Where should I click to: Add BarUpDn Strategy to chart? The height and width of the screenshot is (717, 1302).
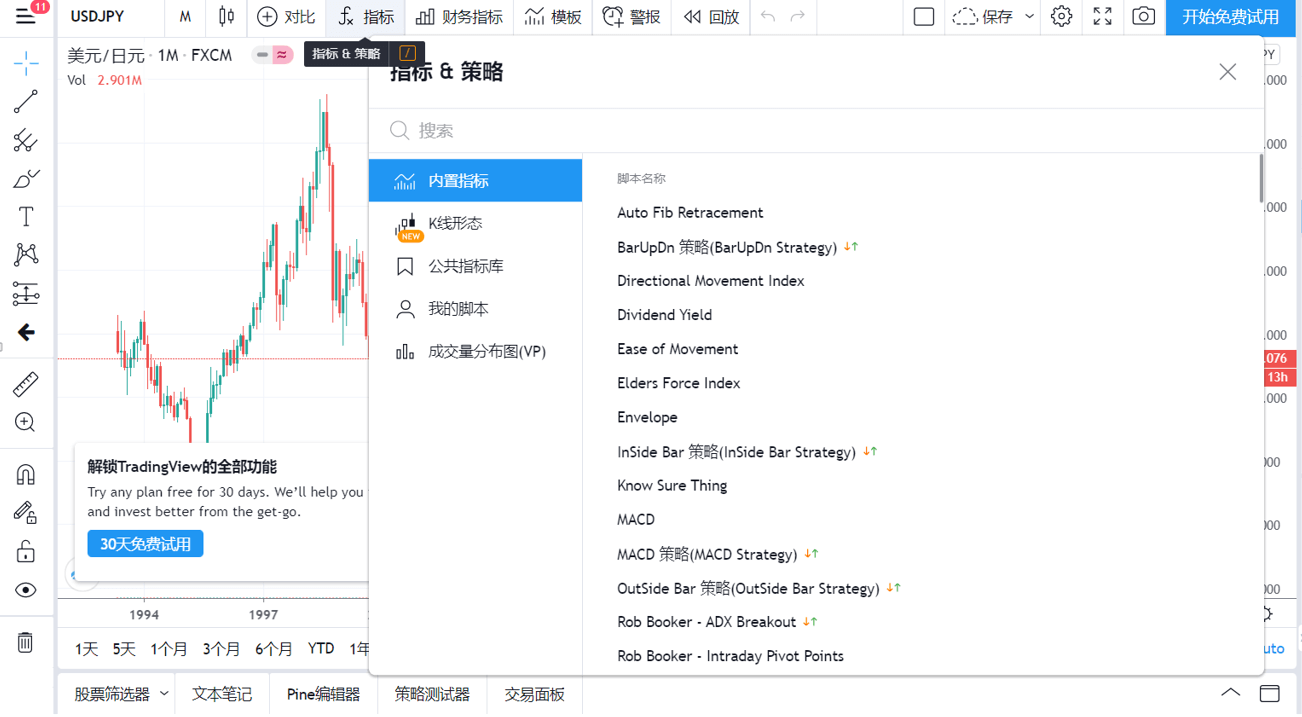(727, 247)
